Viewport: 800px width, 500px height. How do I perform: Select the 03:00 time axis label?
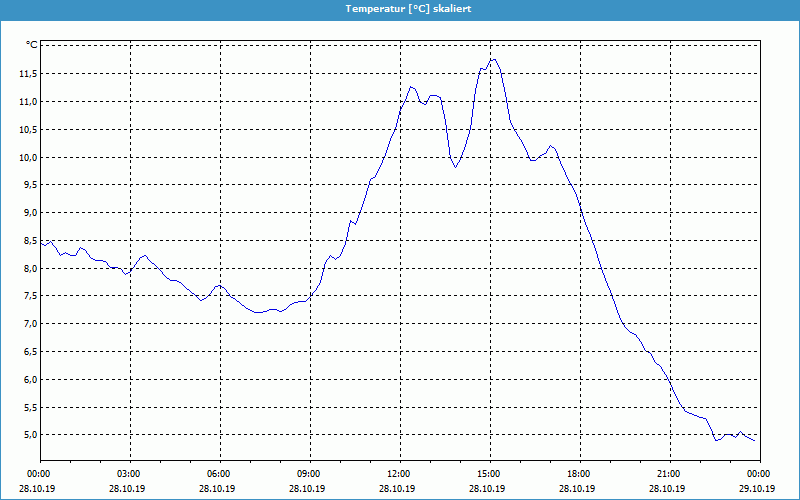point(129,474)
